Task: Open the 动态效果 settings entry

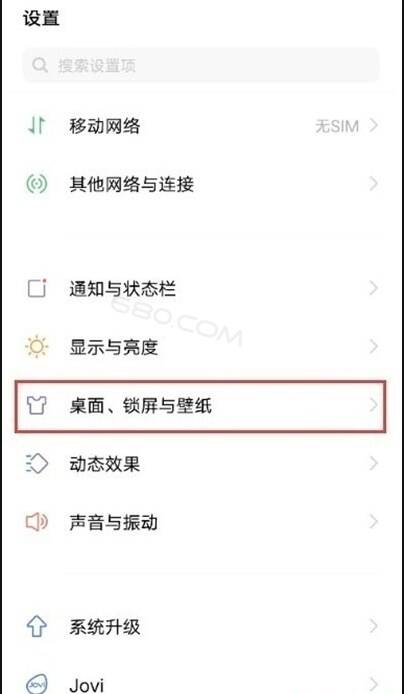Action: 202,464
